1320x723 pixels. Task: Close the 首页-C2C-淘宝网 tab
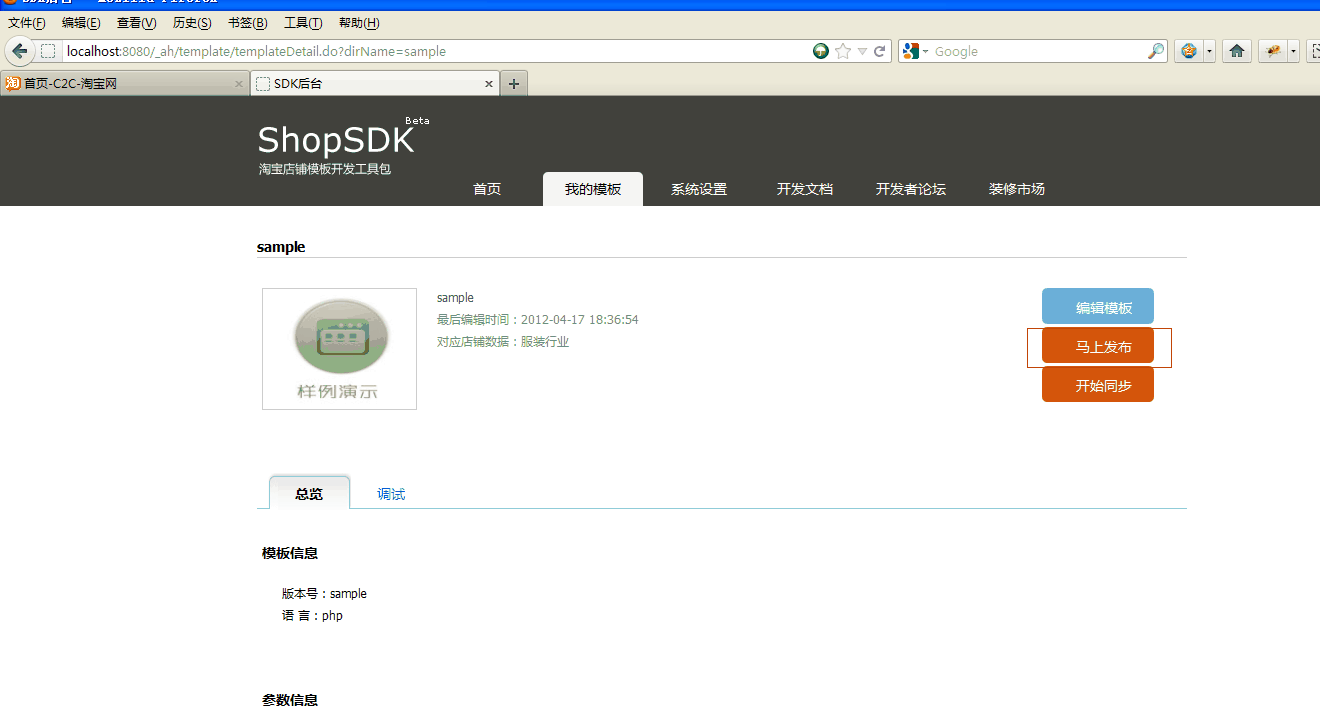click(239, 84)
